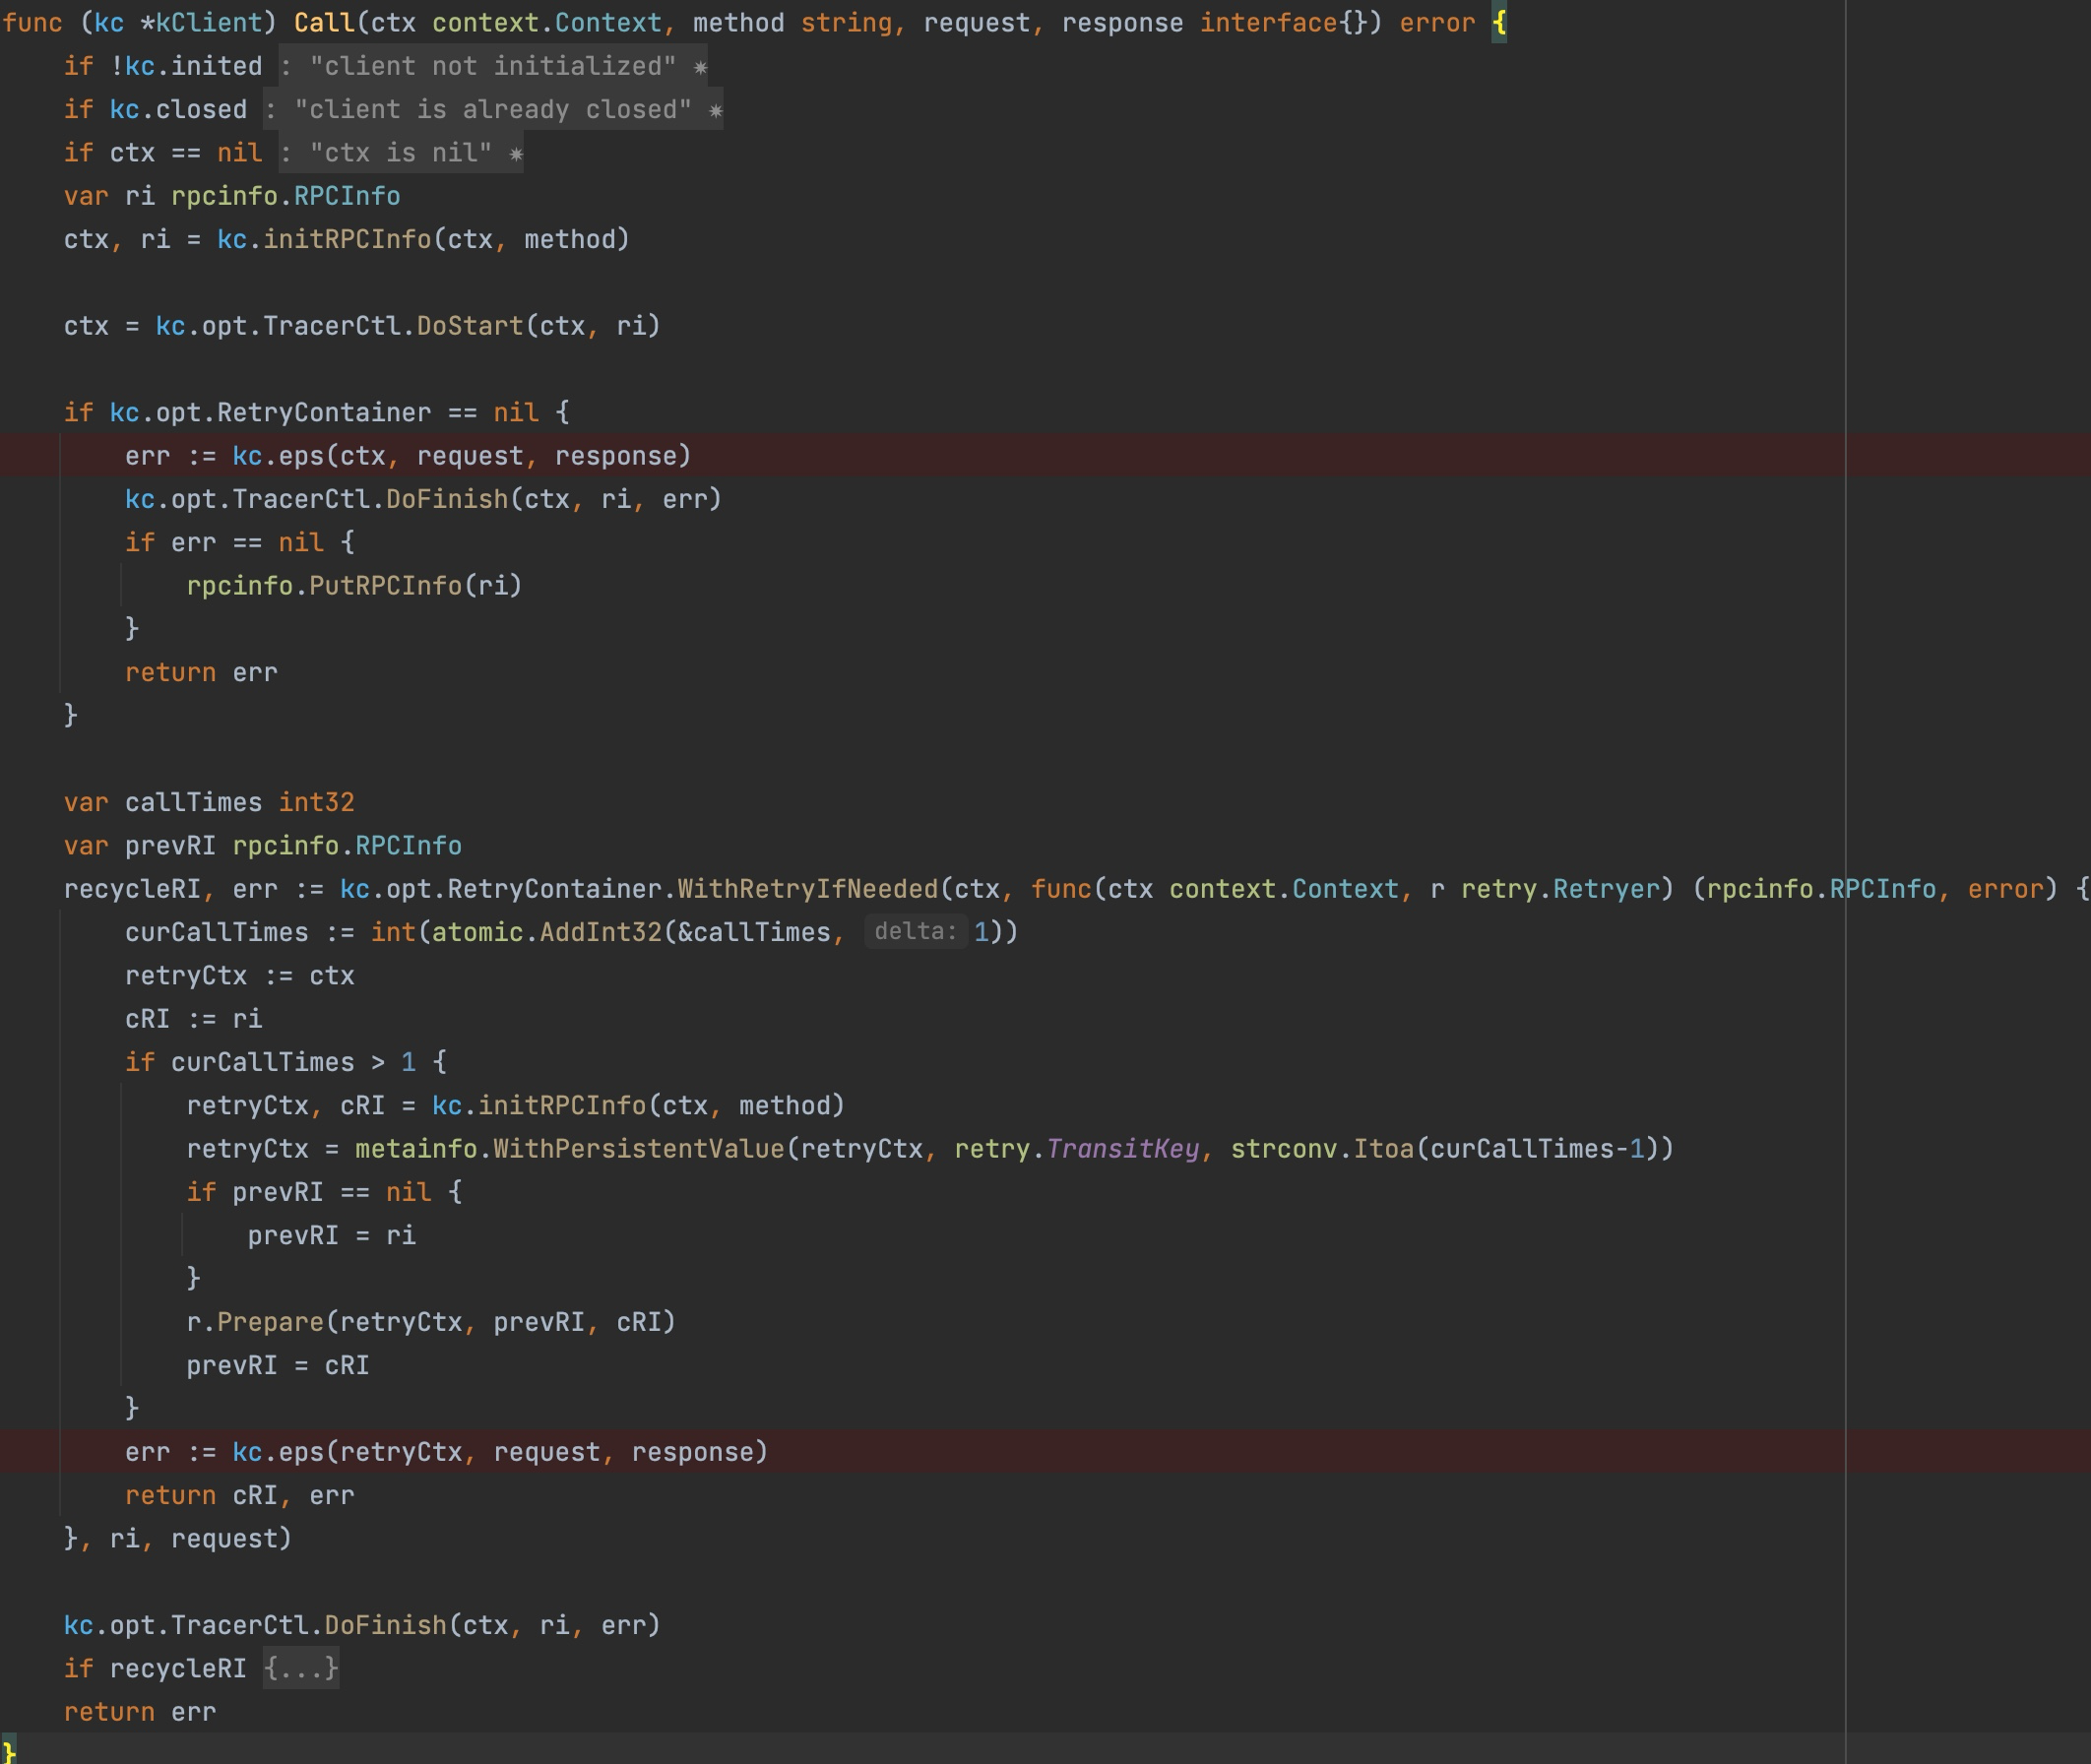This screenshot has width=2091, height=1764.
Task: Click the AddInt32 function call
Action: [600, 932]
